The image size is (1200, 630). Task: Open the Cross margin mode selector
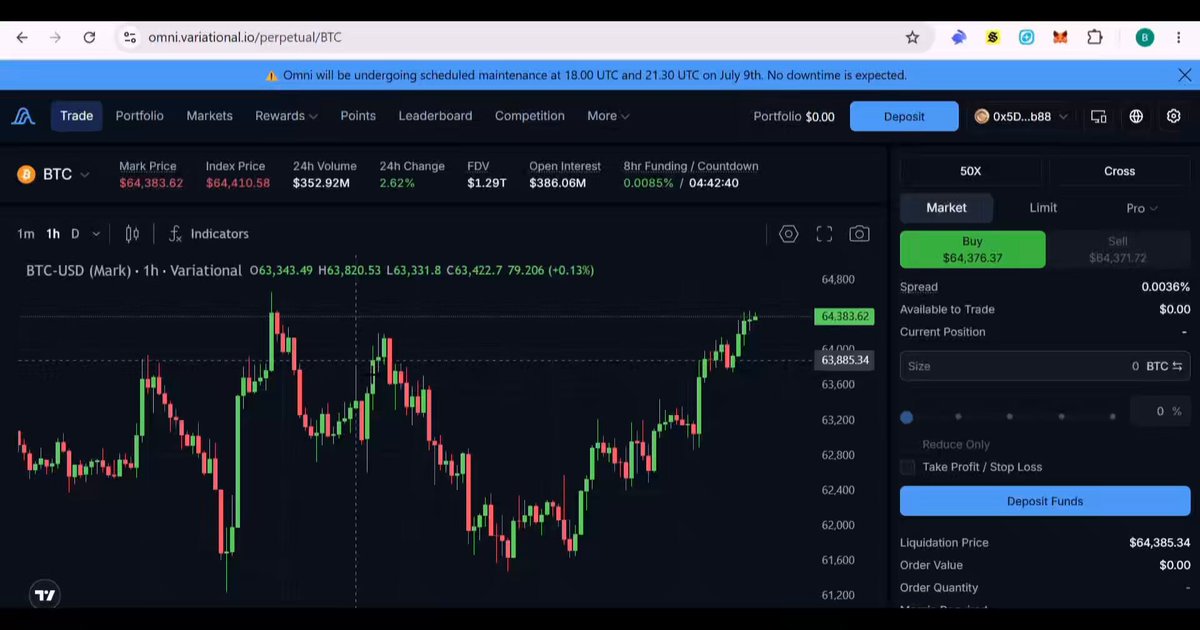click(x=1119, y=171)
